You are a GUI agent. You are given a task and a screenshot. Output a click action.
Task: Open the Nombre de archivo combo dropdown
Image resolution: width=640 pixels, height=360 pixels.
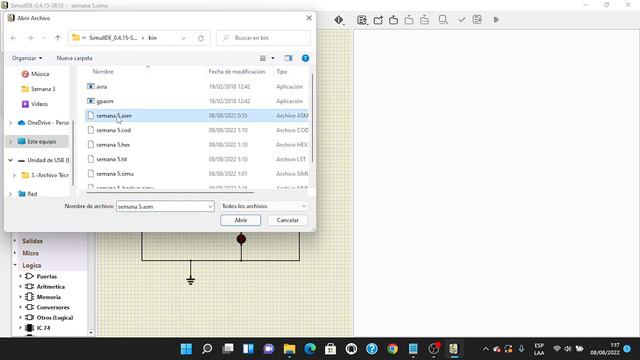point(210,207)
